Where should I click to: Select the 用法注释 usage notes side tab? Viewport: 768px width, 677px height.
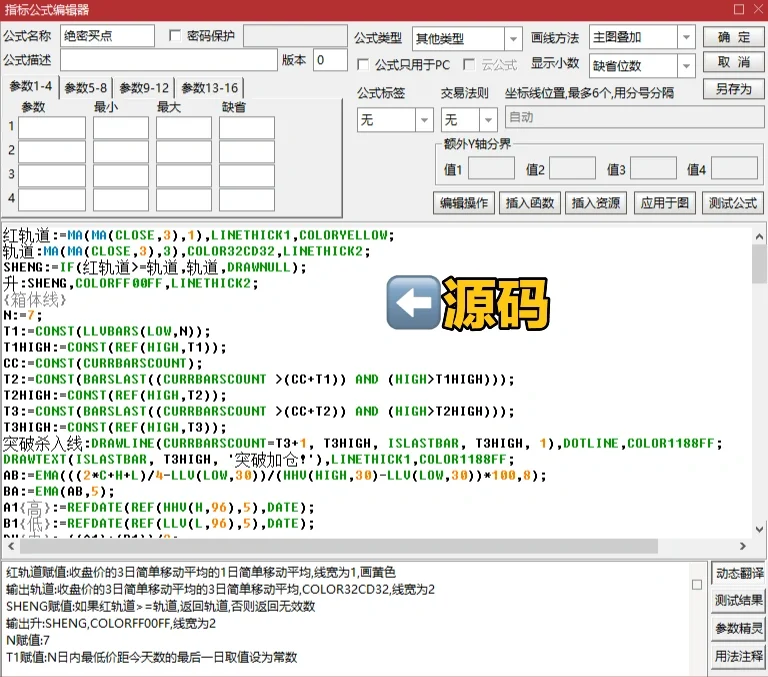point(739,655)
